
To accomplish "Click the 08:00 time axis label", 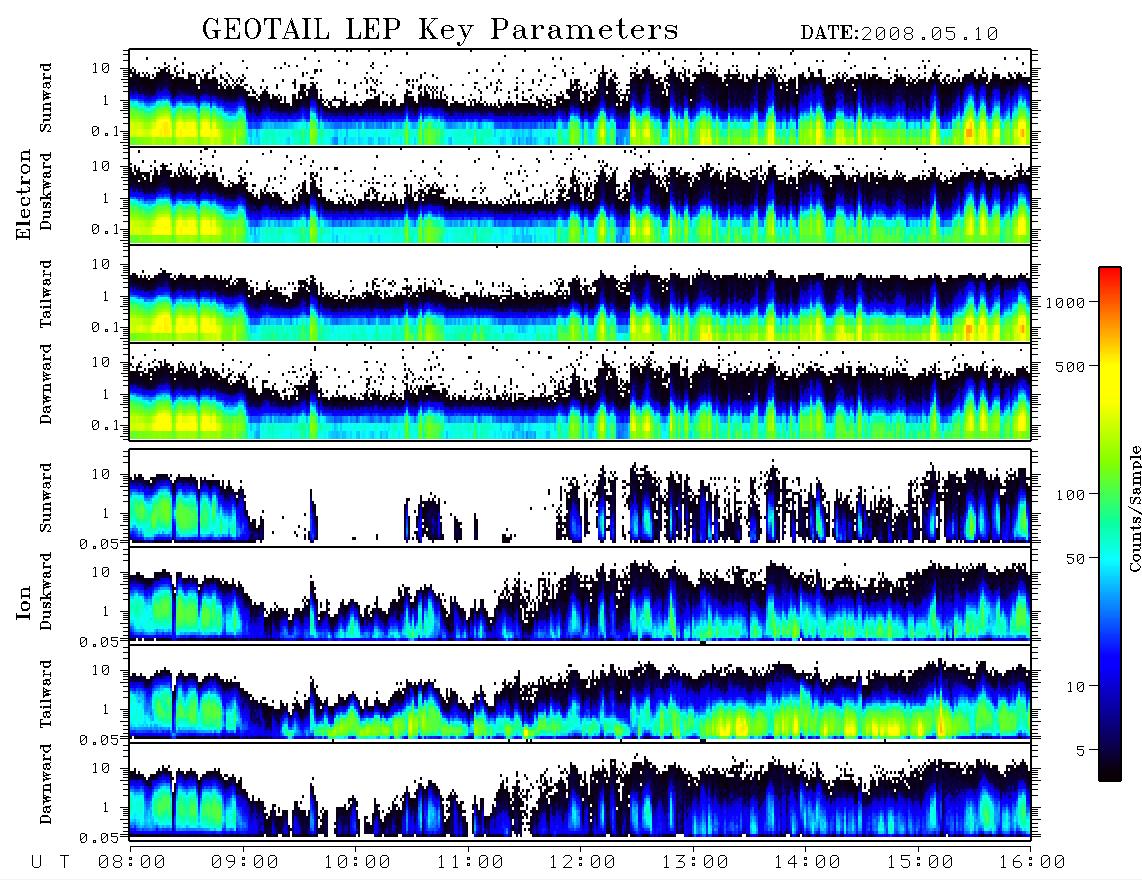I will tap(132, 862).
